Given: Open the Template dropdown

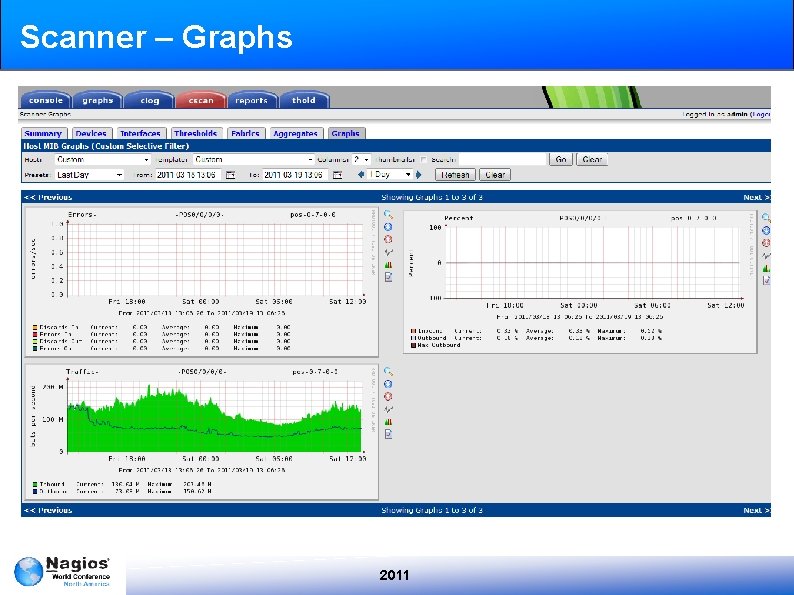Looking at the screenshot, I should (x=254, y=160).
